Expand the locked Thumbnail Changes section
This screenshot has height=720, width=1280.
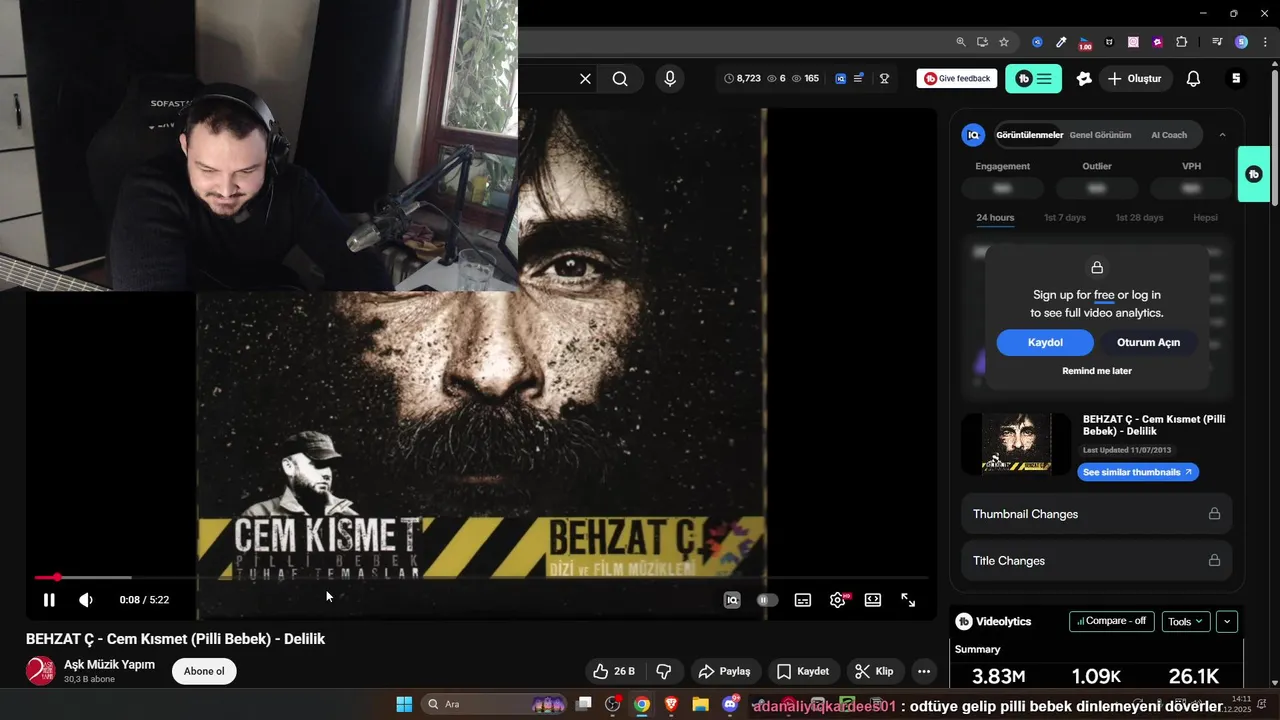[x=1096, y=514]
